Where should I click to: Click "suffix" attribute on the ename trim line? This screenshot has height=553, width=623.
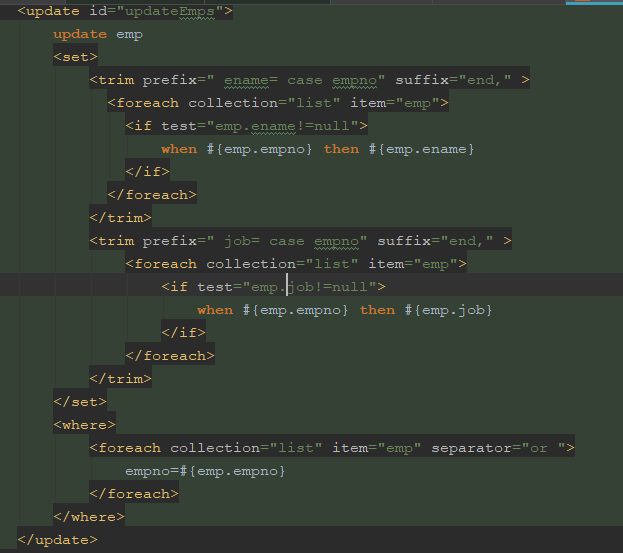coord(422,80)
